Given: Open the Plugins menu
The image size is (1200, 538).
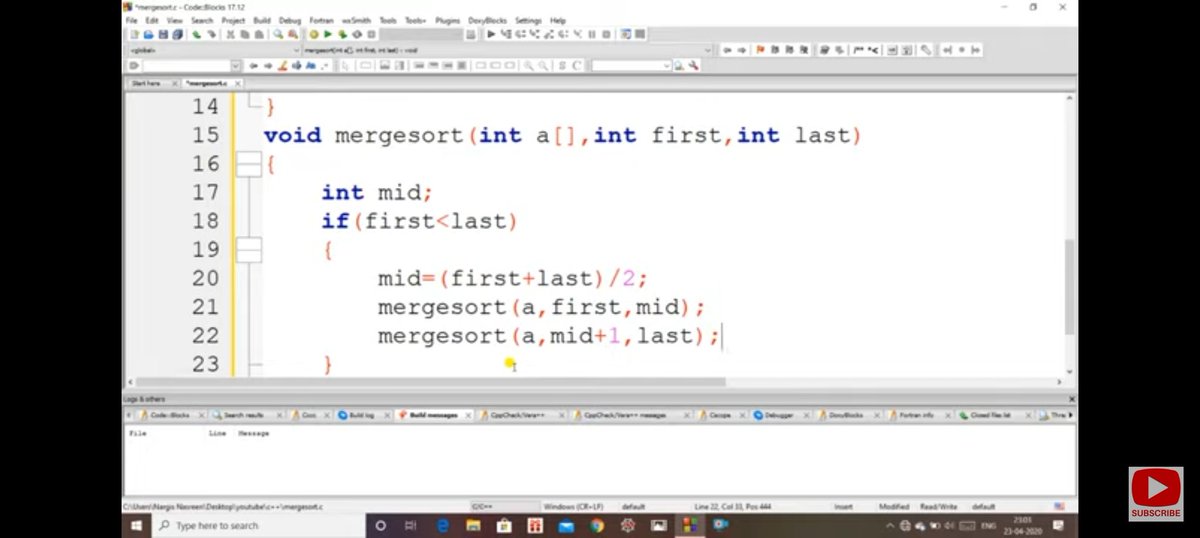Looking at the screenshot, I should (447, 20).
